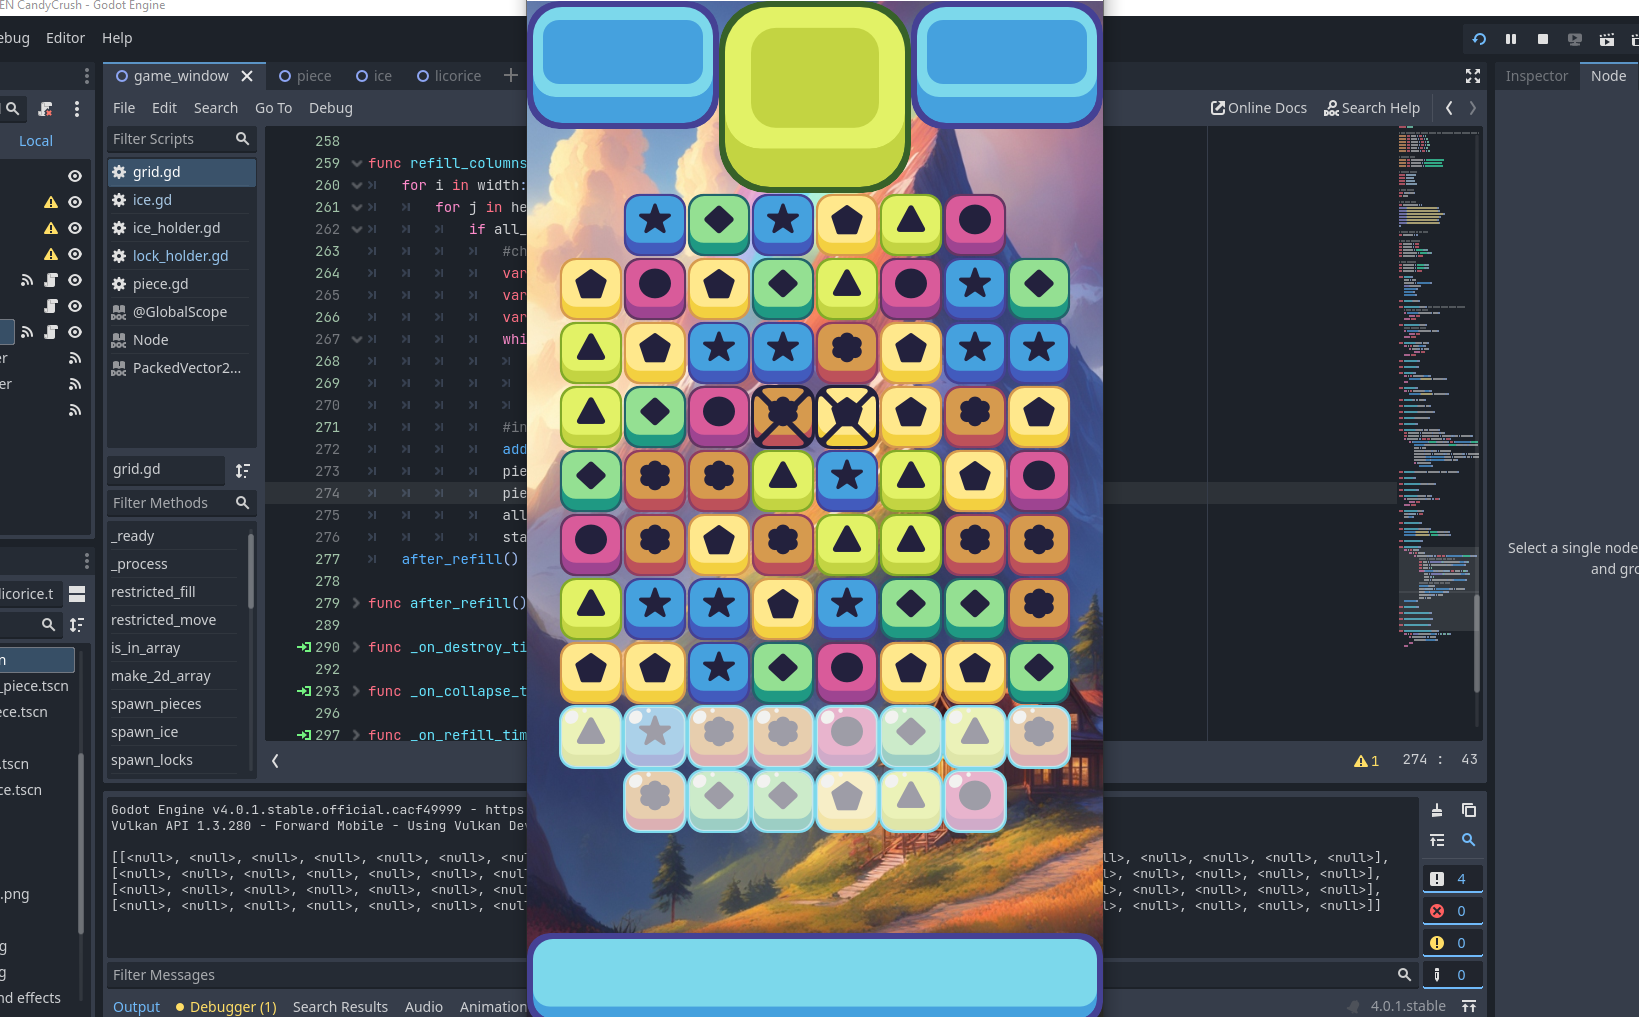
Task: Copy the output log selection icon
Action: point(1469,810)
